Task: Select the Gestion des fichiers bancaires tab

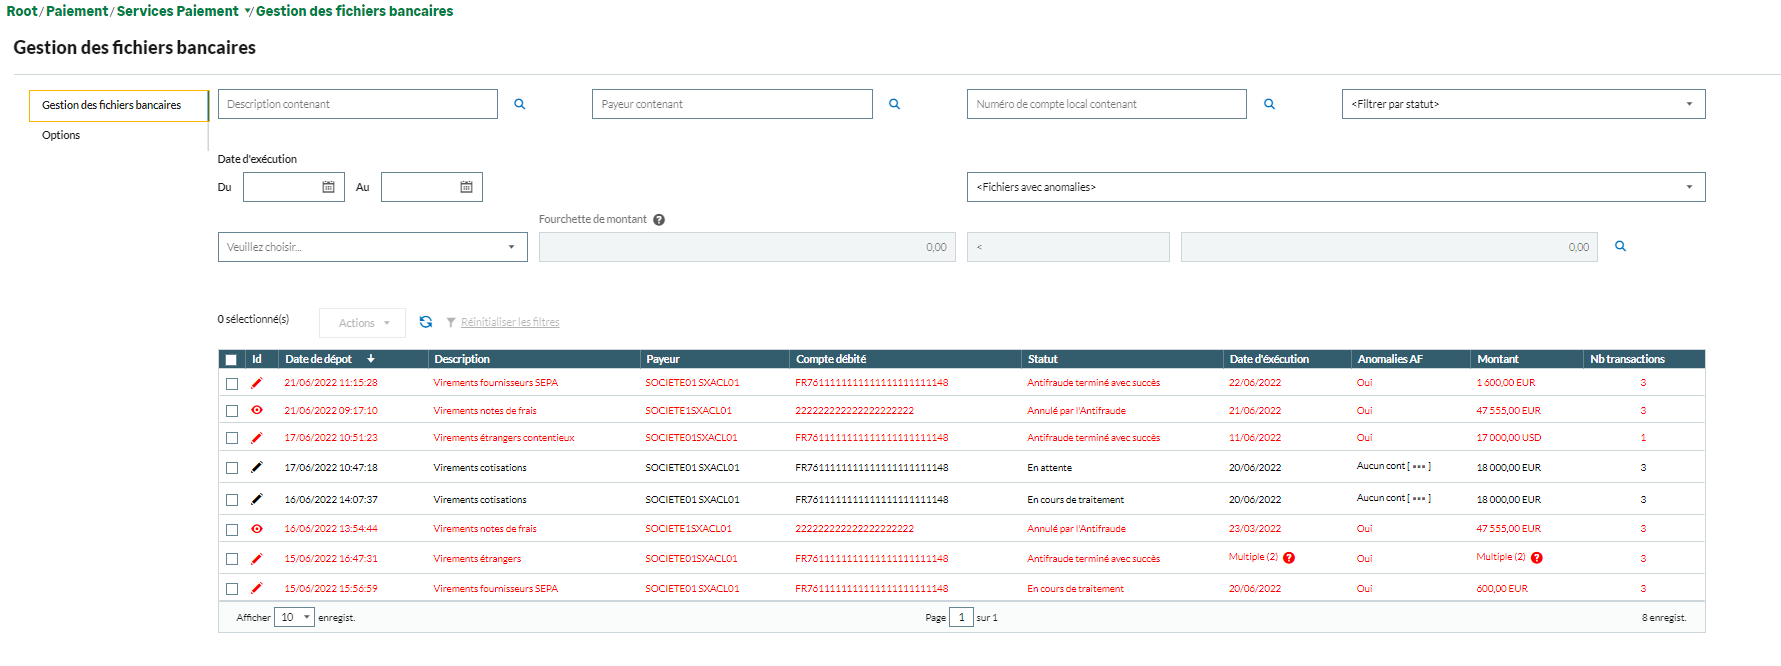Action: coord(112,105)
